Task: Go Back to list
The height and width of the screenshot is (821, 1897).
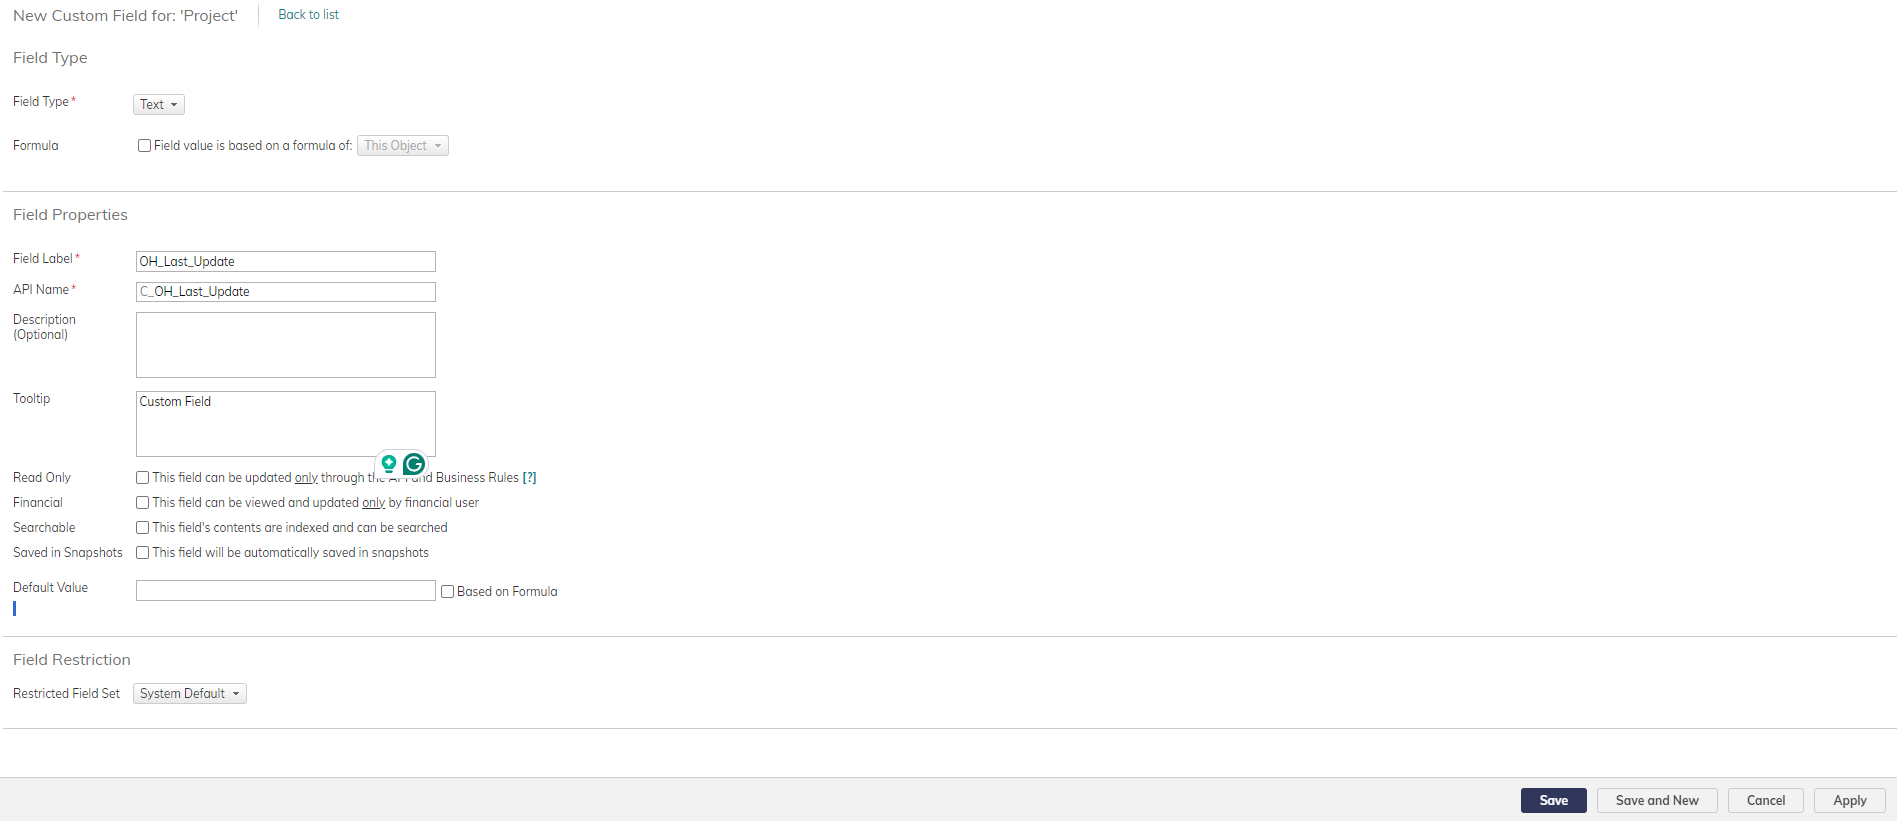Action: click(308, 15)
